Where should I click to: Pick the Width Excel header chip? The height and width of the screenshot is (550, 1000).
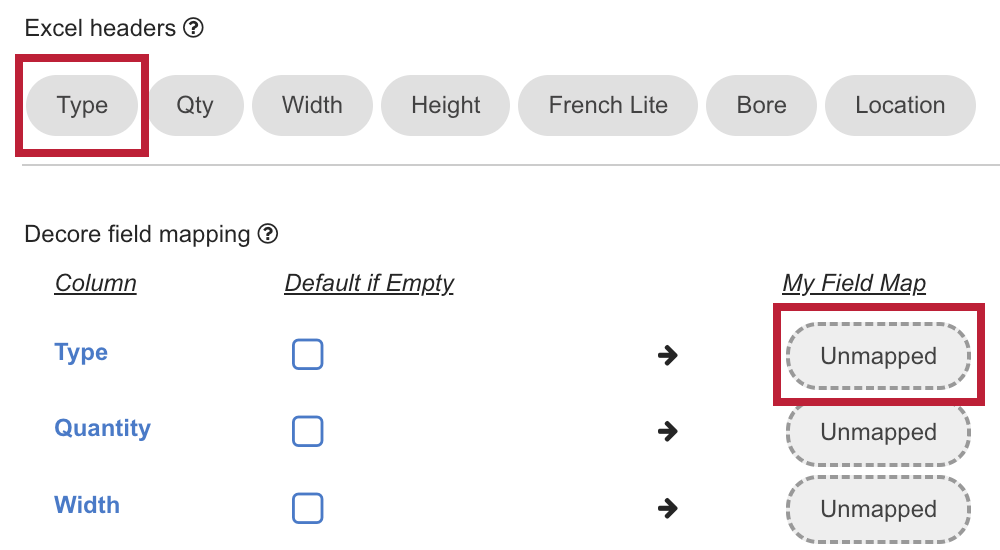(312, 105)
